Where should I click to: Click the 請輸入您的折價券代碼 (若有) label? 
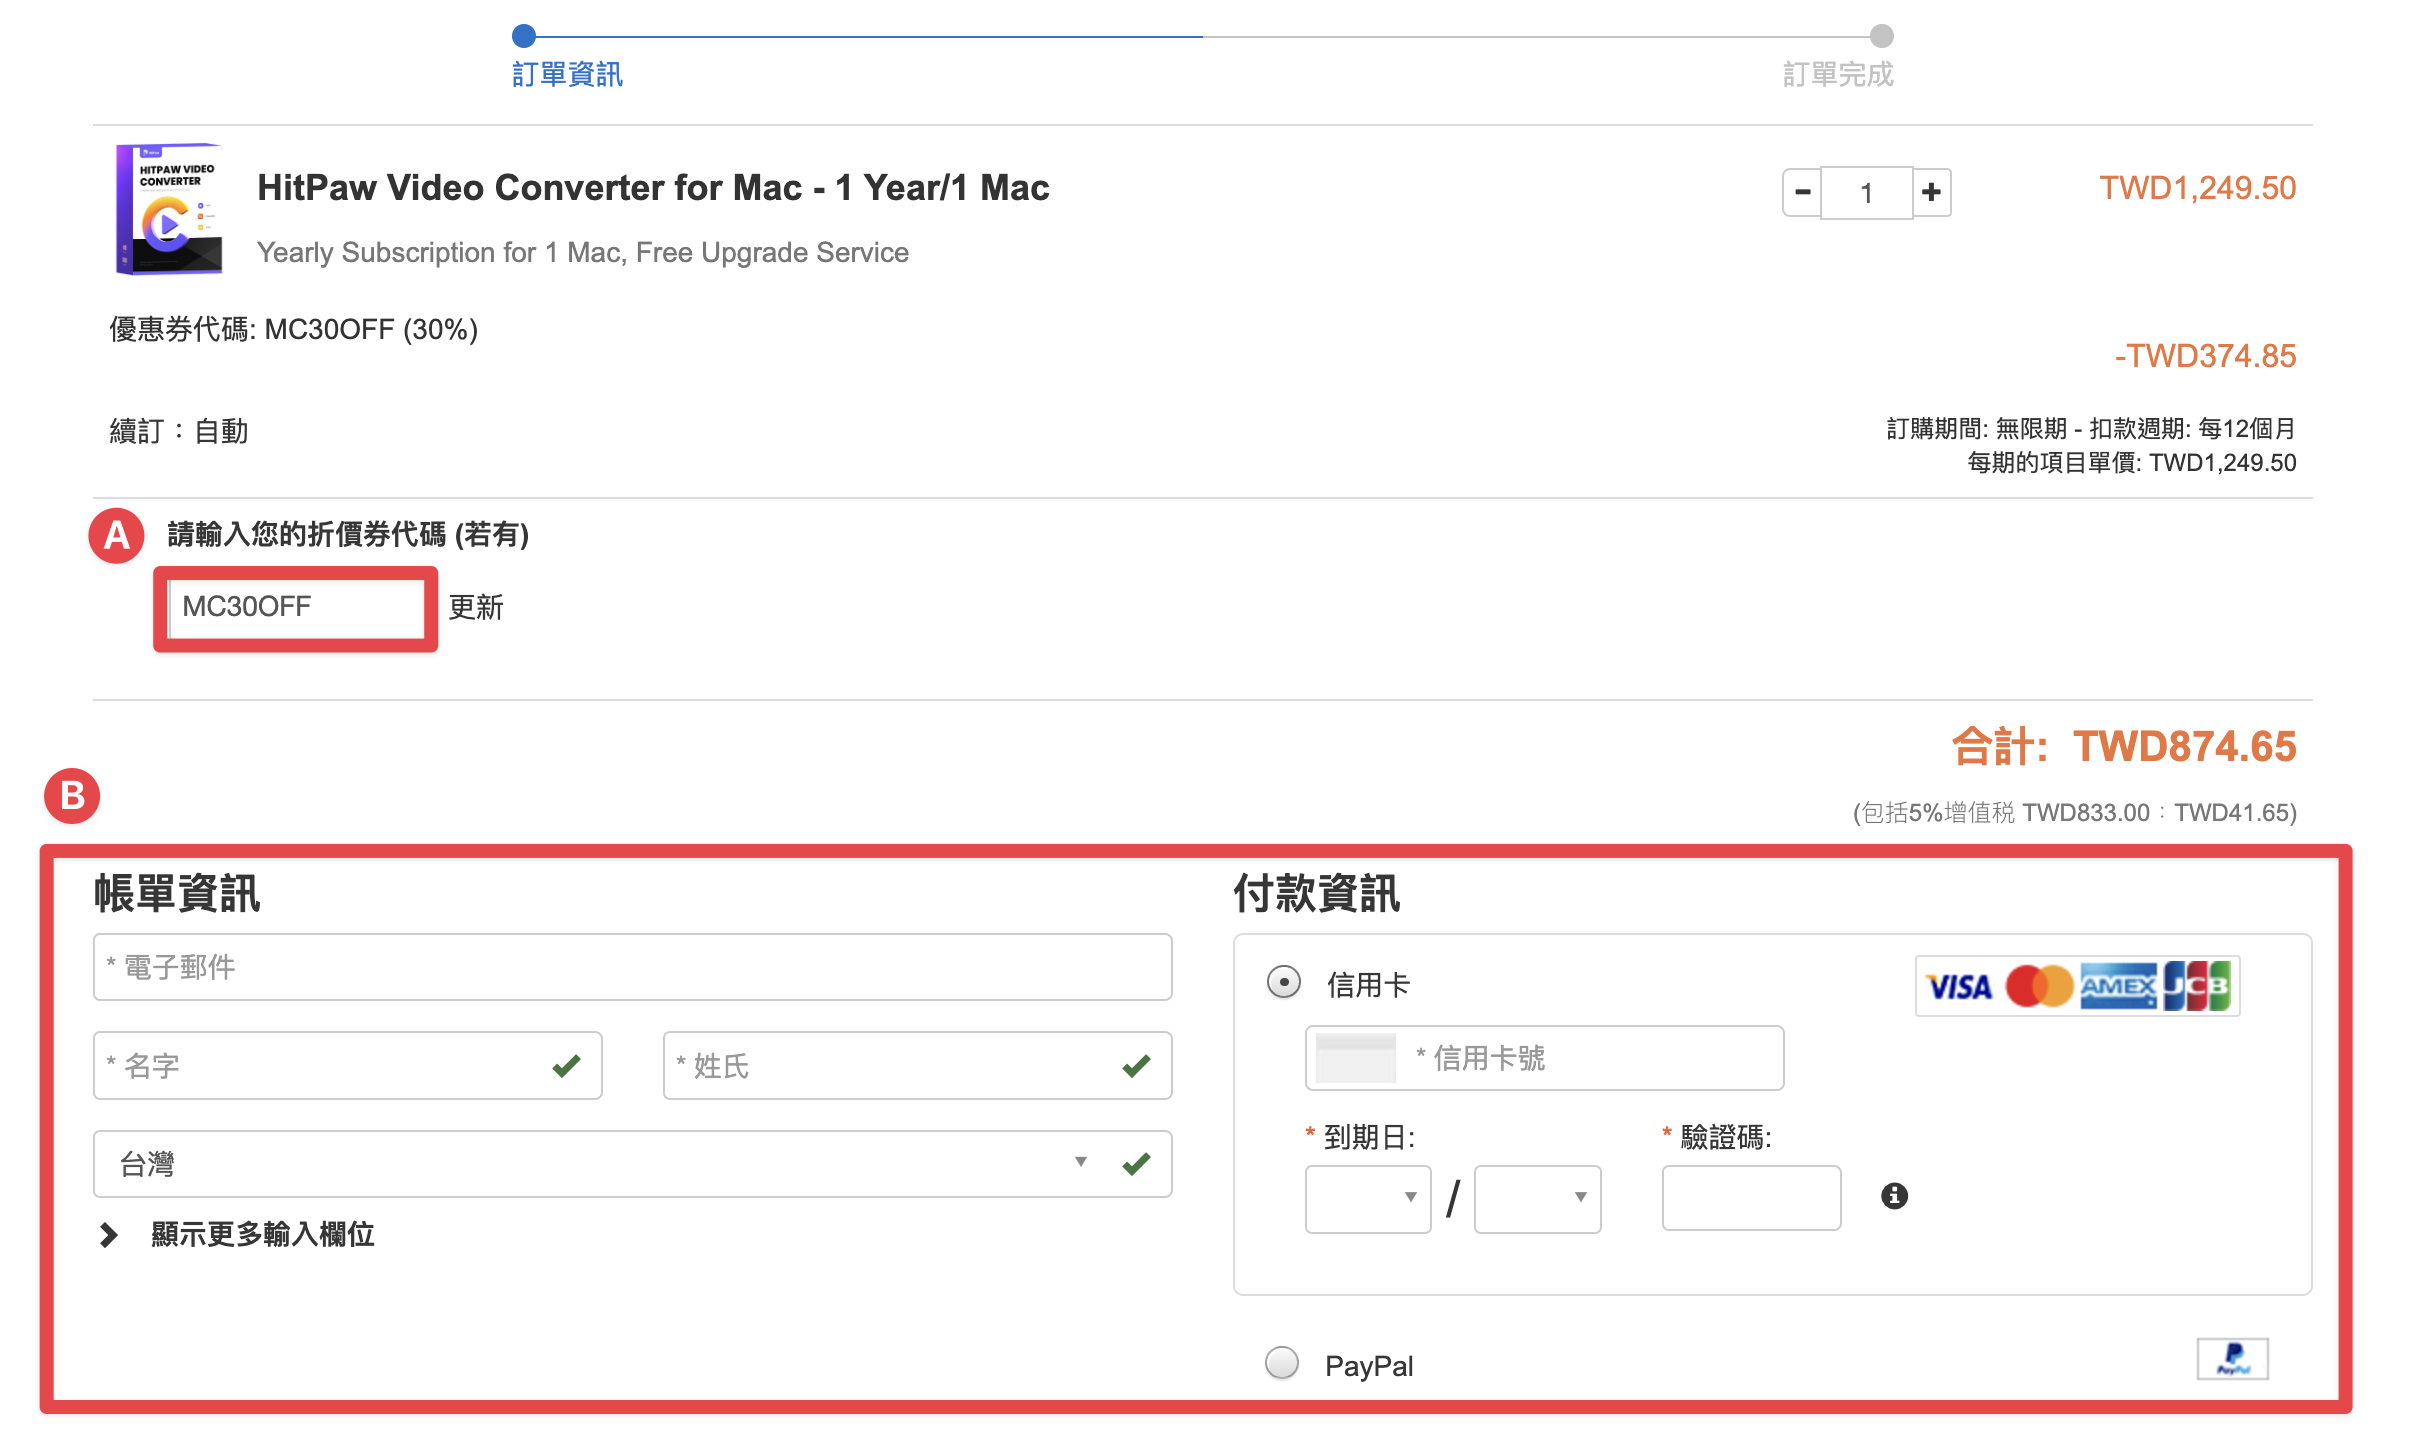(x=348, y=535)
